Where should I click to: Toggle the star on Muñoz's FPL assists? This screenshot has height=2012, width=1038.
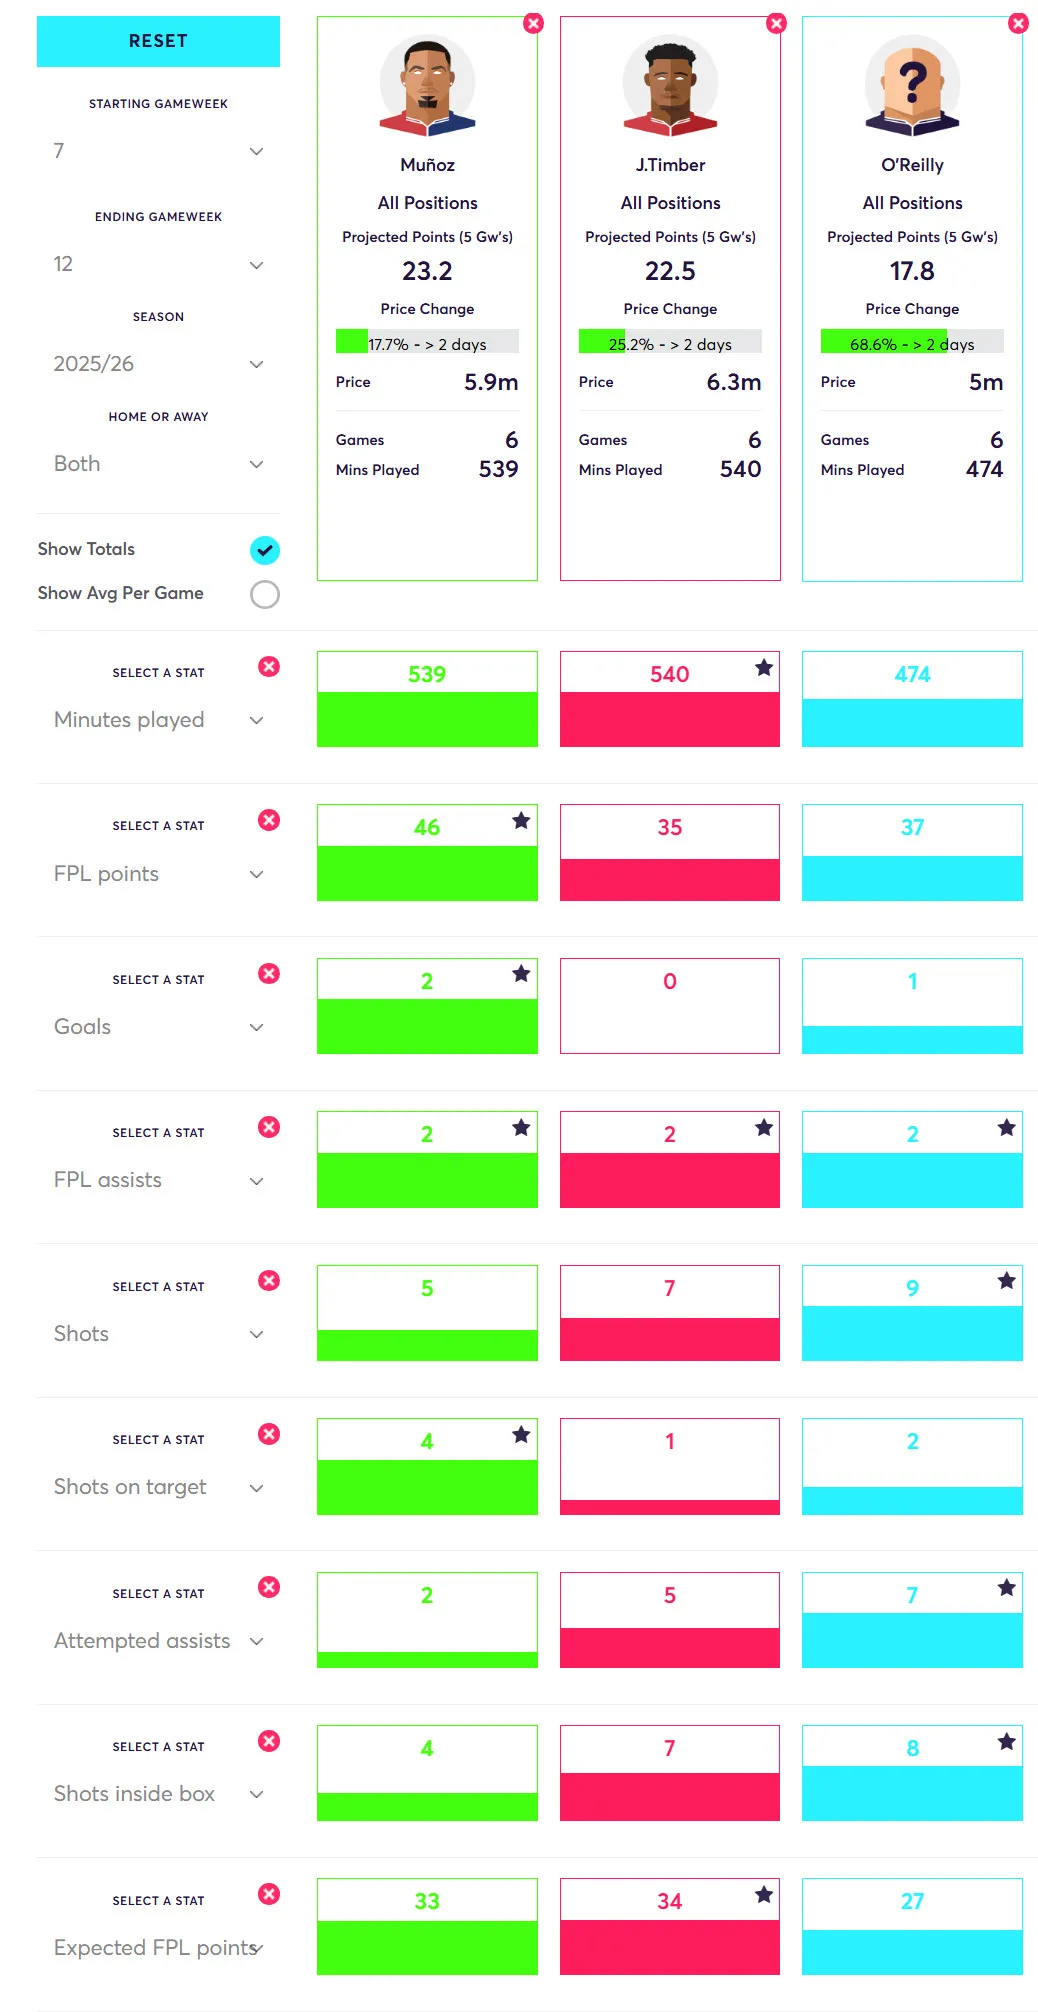[x=521, y=1127]
